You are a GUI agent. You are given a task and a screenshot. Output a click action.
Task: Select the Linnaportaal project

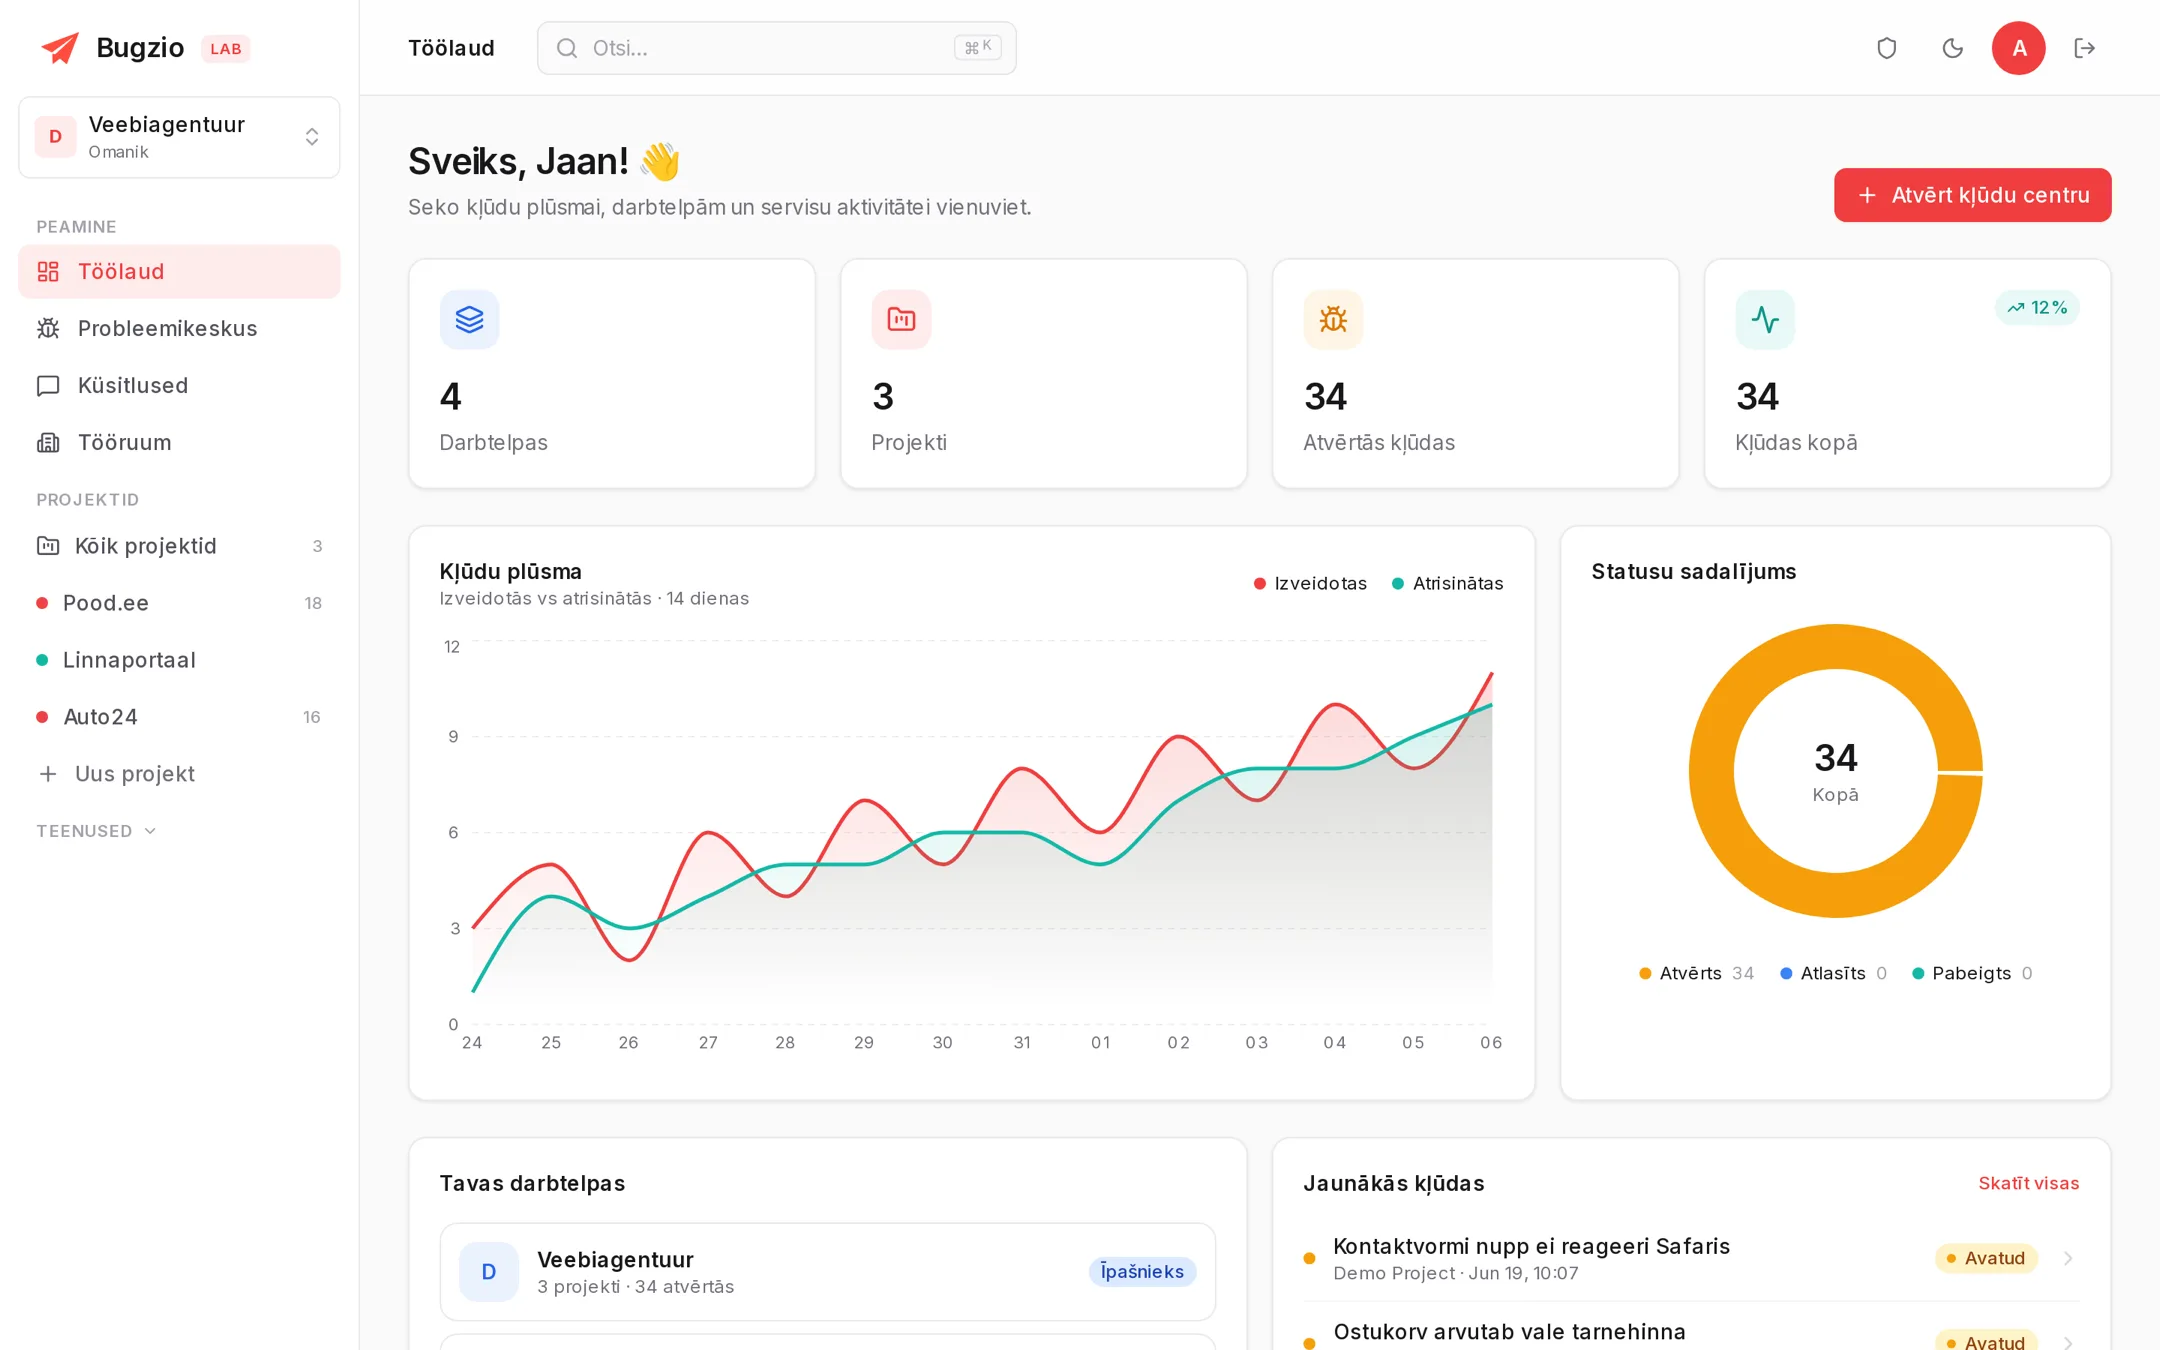[179, 660]
